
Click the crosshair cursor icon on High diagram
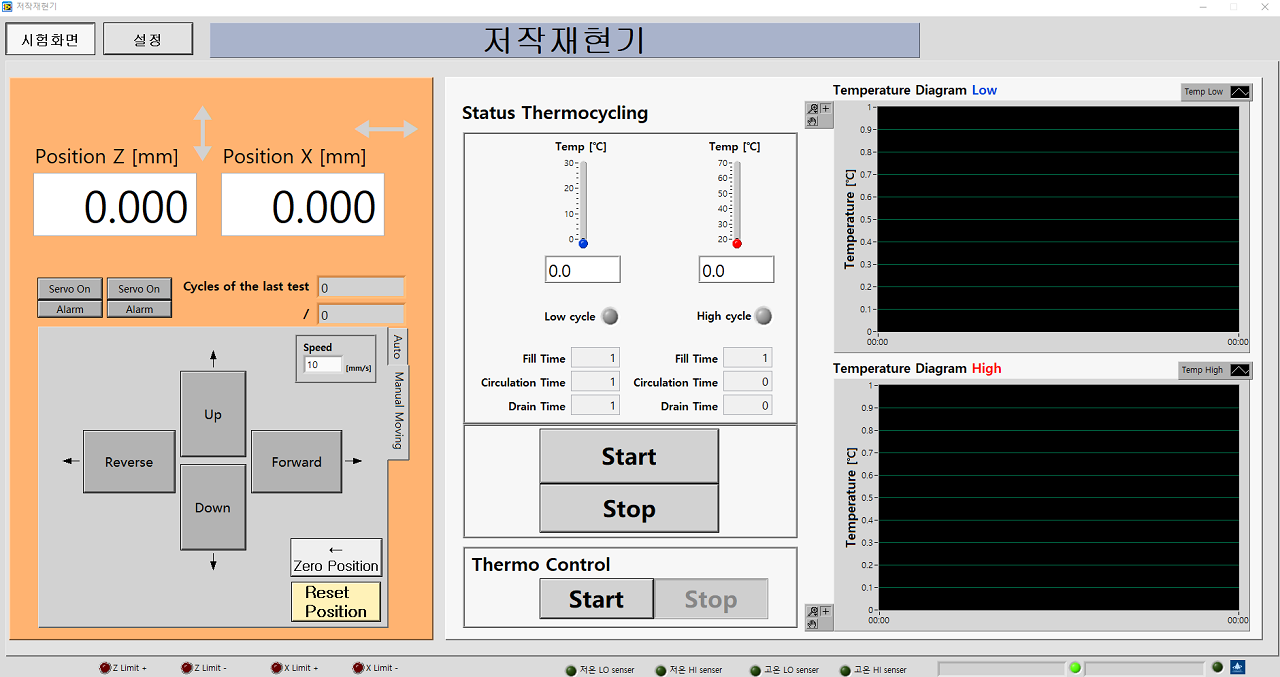[x=826, y=611]
